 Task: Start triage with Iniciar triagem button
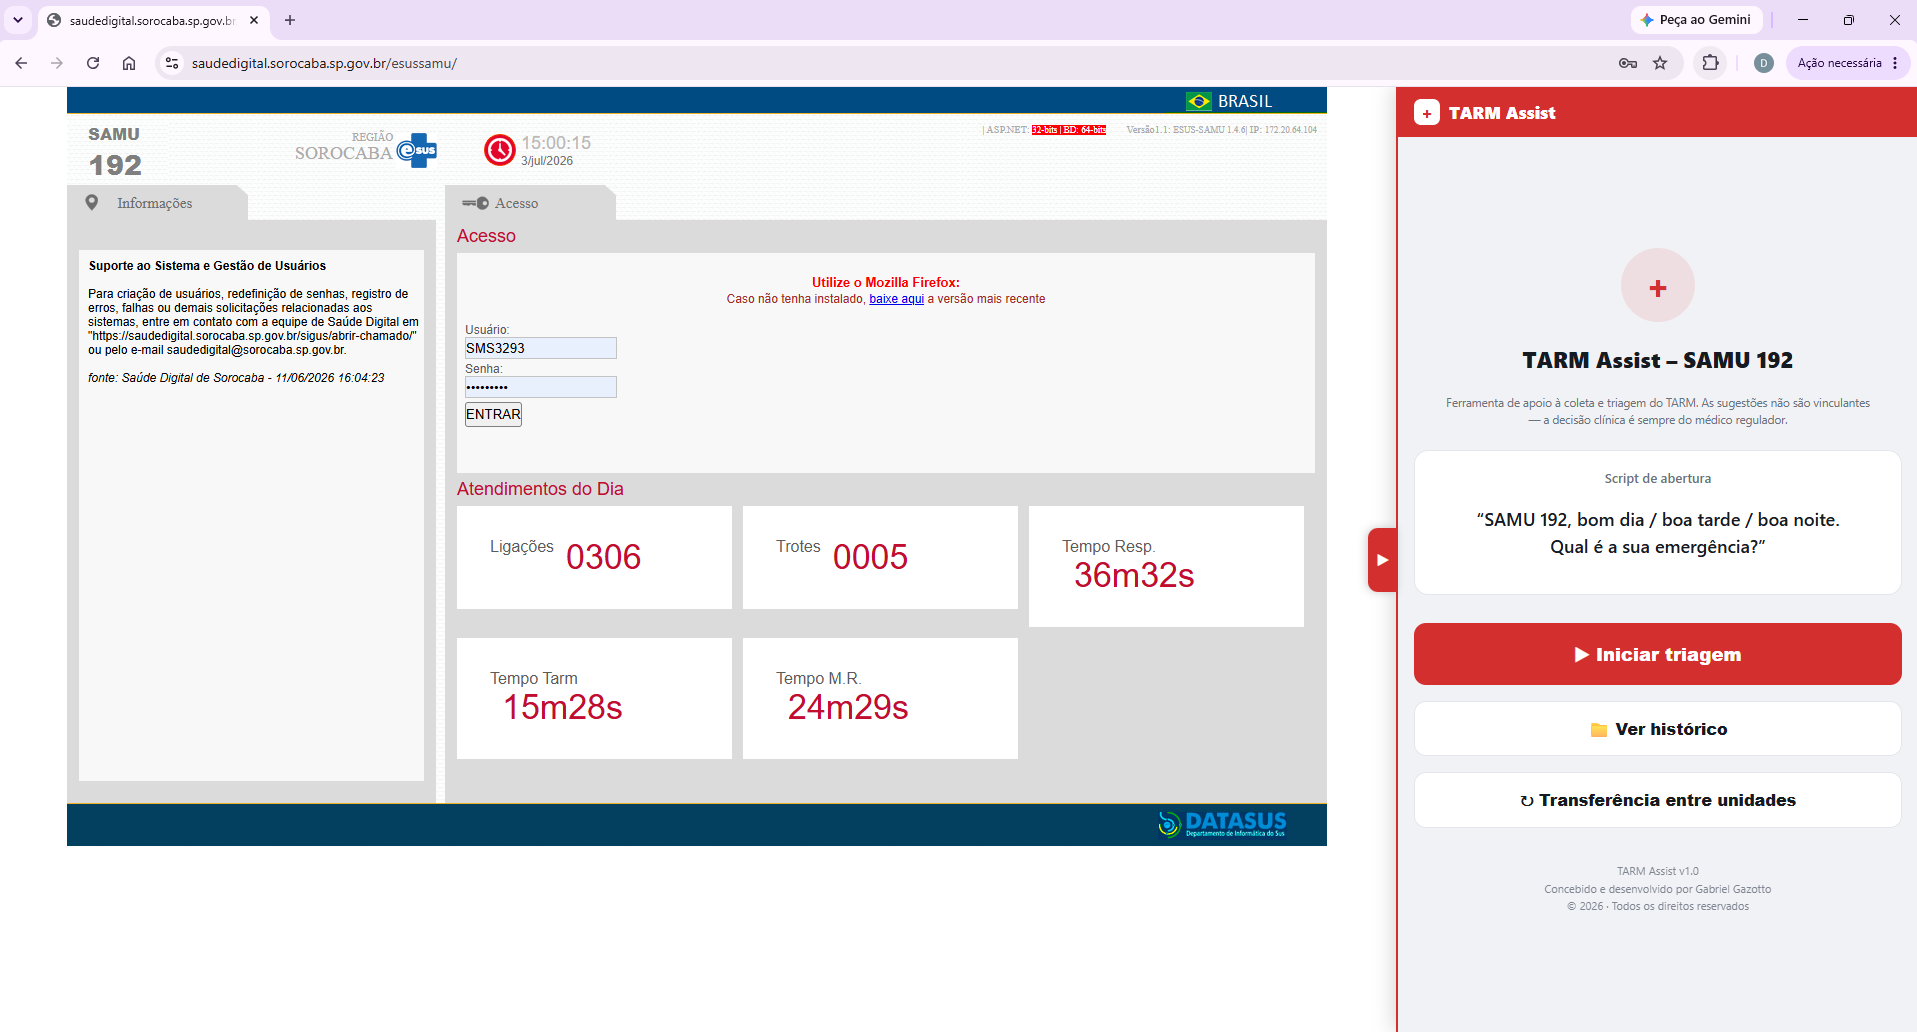point(1657,654)
